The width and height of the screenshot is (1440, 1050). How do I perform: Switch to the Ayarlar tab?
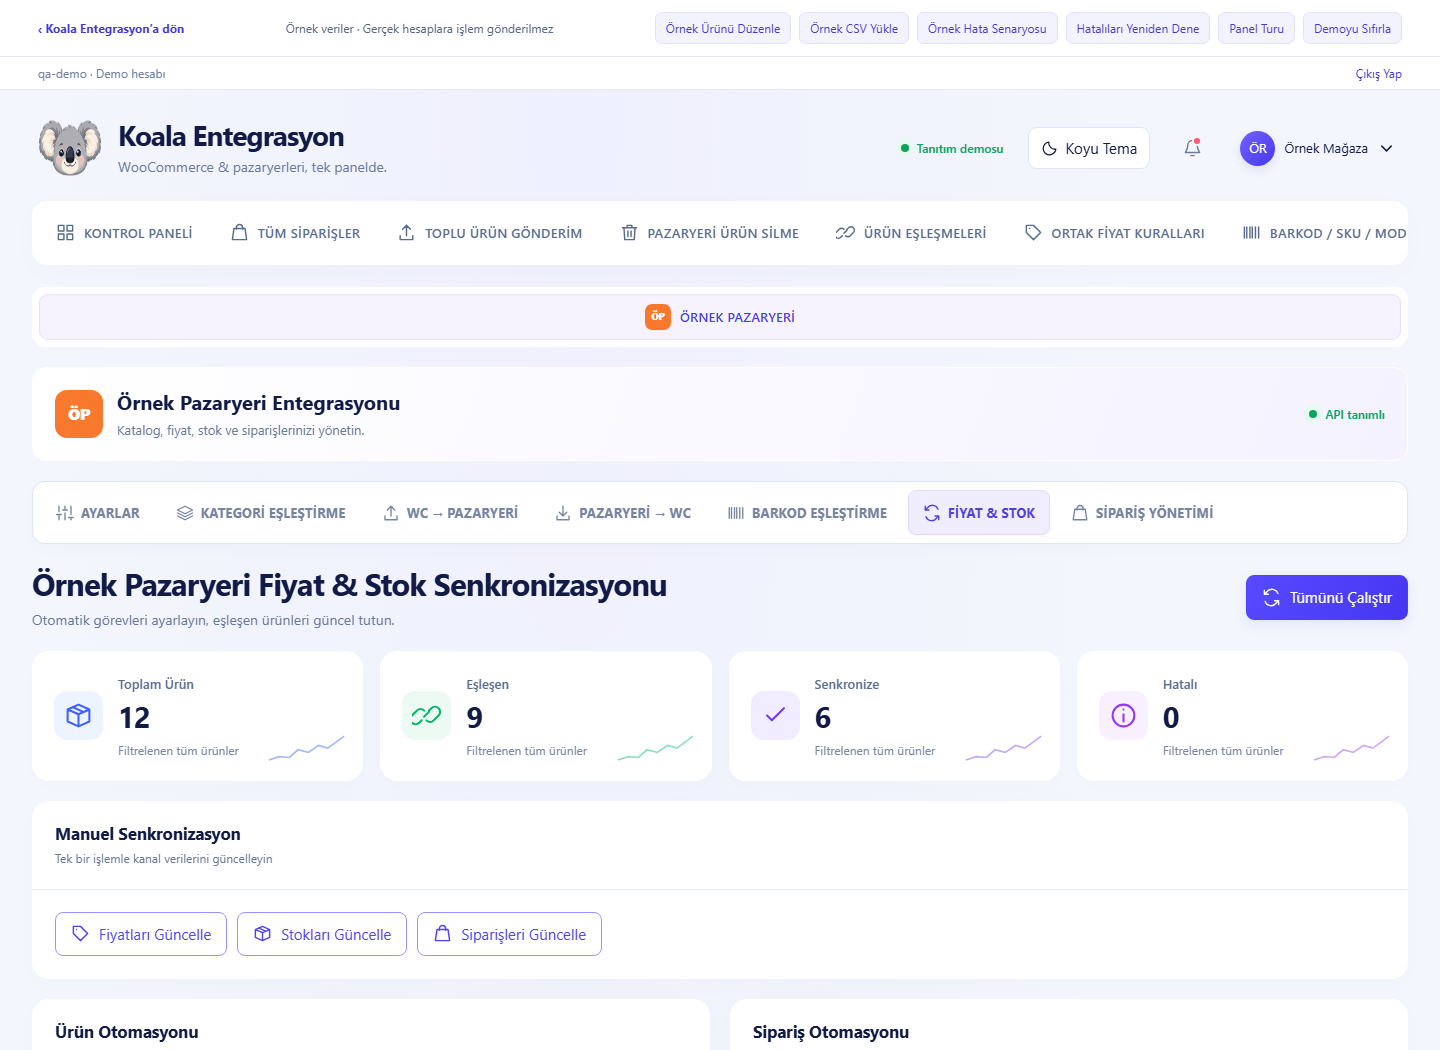[x=98, y=513]
